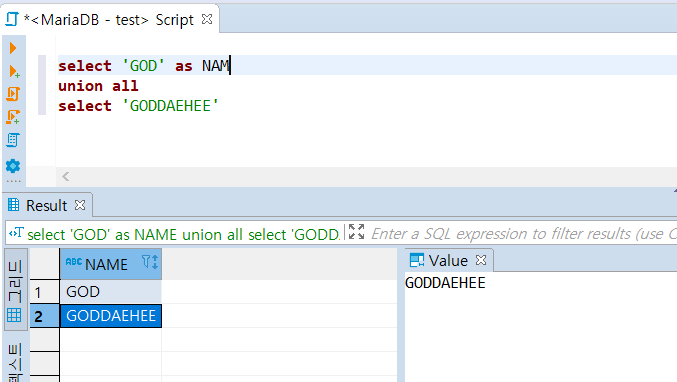Show the explain execution plan icon

coord(13,140)
